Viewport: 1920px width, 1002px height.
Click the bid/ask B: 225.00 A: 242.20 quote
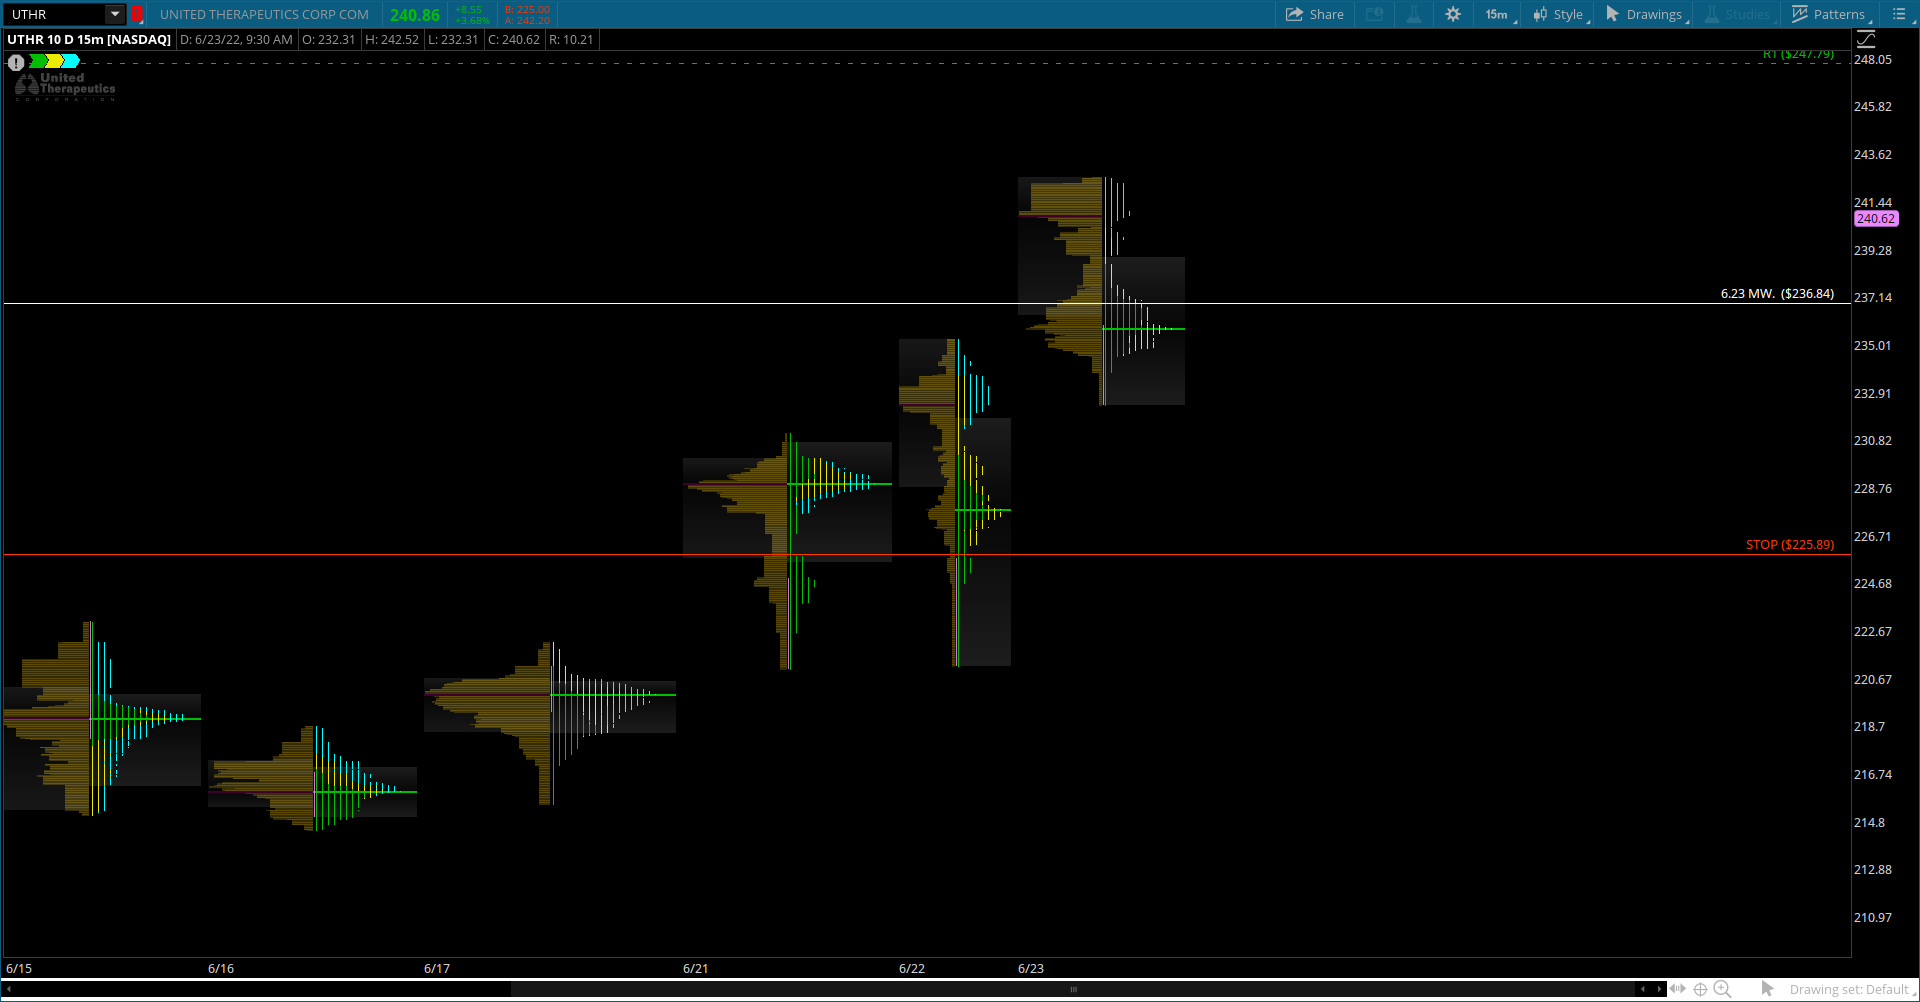tap(527, 15)
